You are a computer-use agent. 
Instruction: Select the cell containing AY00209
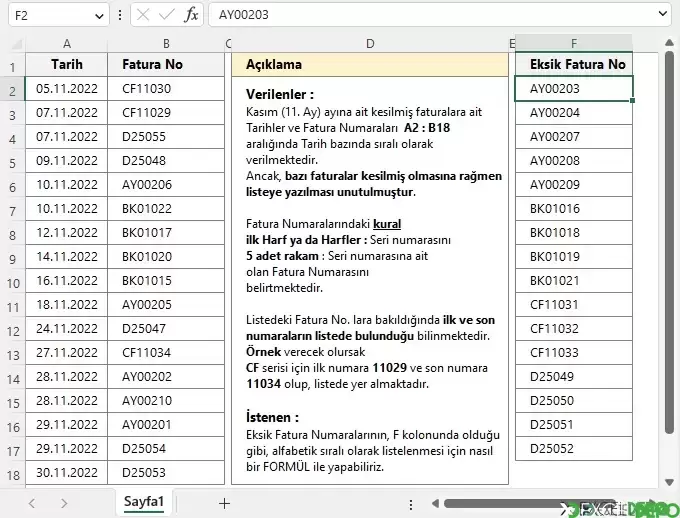(574, 185)
